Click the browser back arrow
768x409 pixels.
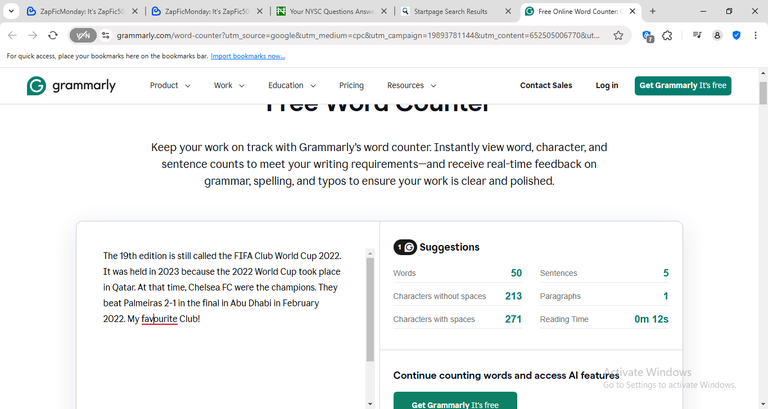point(12,35)
